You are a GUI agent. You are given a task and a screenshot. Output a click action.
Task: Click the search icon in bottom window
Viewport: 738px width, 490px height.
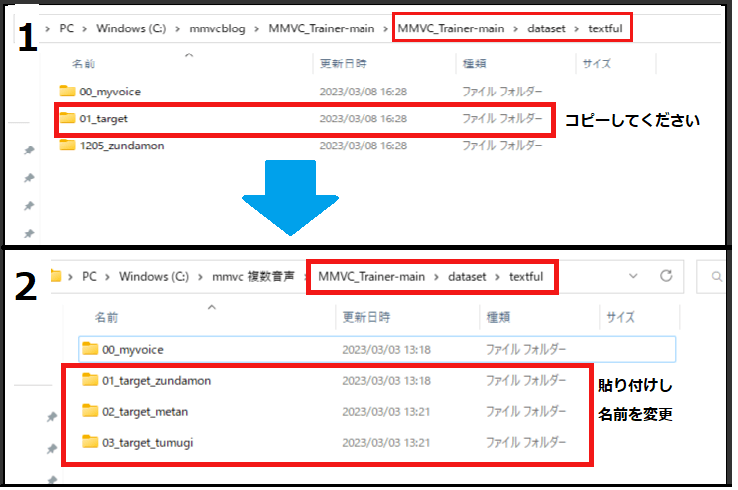click(x=716, y=276)
